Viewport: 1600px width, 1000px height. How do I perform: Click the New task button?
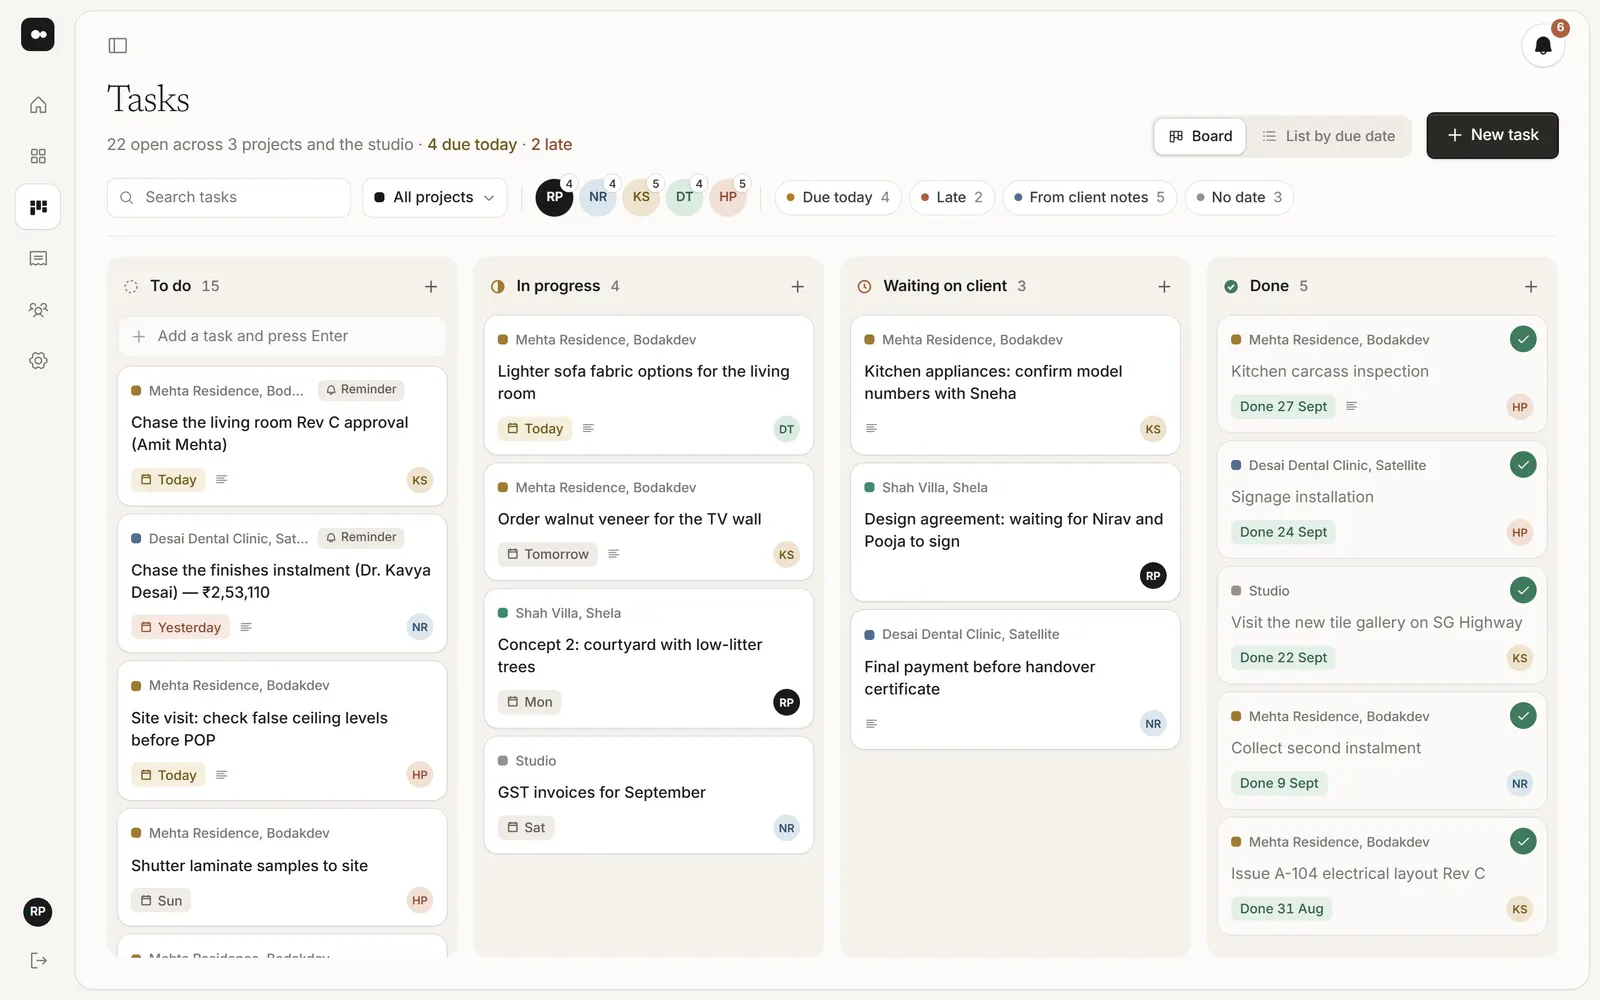[x=1492, y=135]
